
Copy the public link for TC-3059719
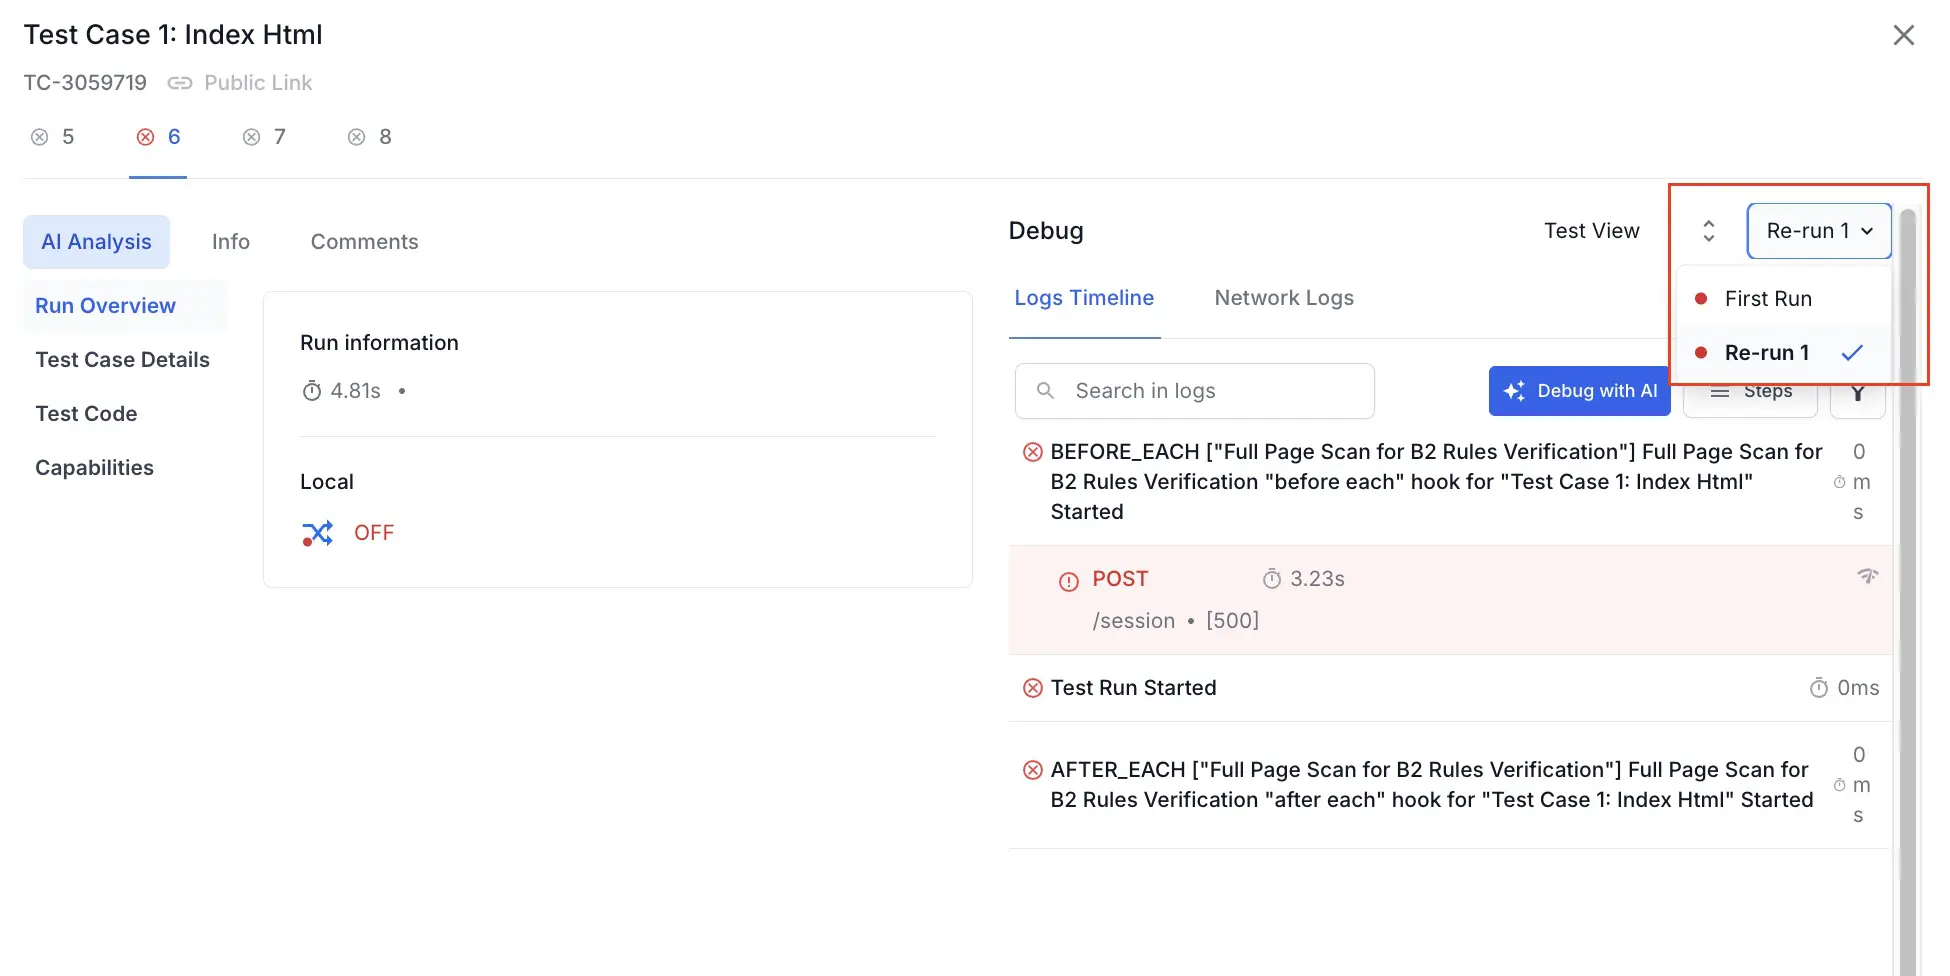click(x=180, y=82)
